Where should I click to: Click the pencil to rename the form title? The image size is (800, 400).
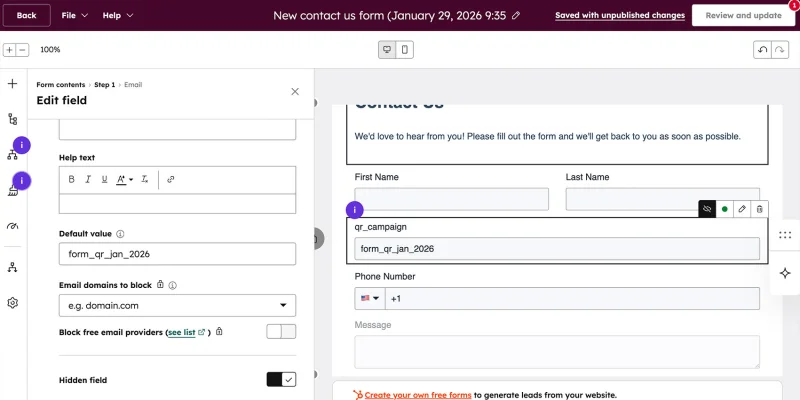(x=516, y=15)
